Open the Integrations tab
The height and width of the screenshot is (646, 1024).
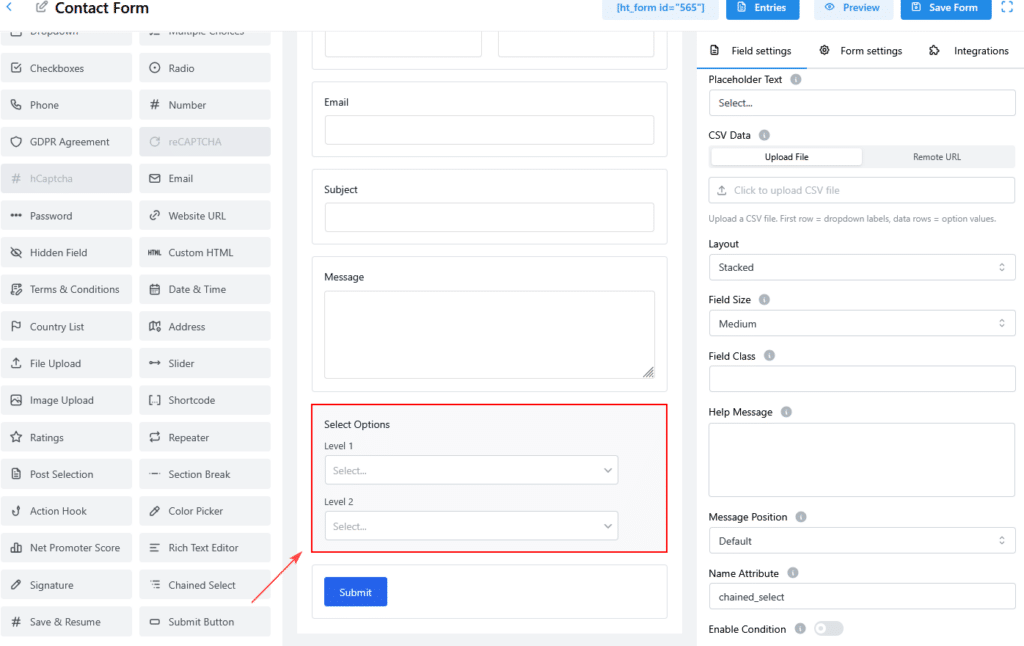point(969,51)
